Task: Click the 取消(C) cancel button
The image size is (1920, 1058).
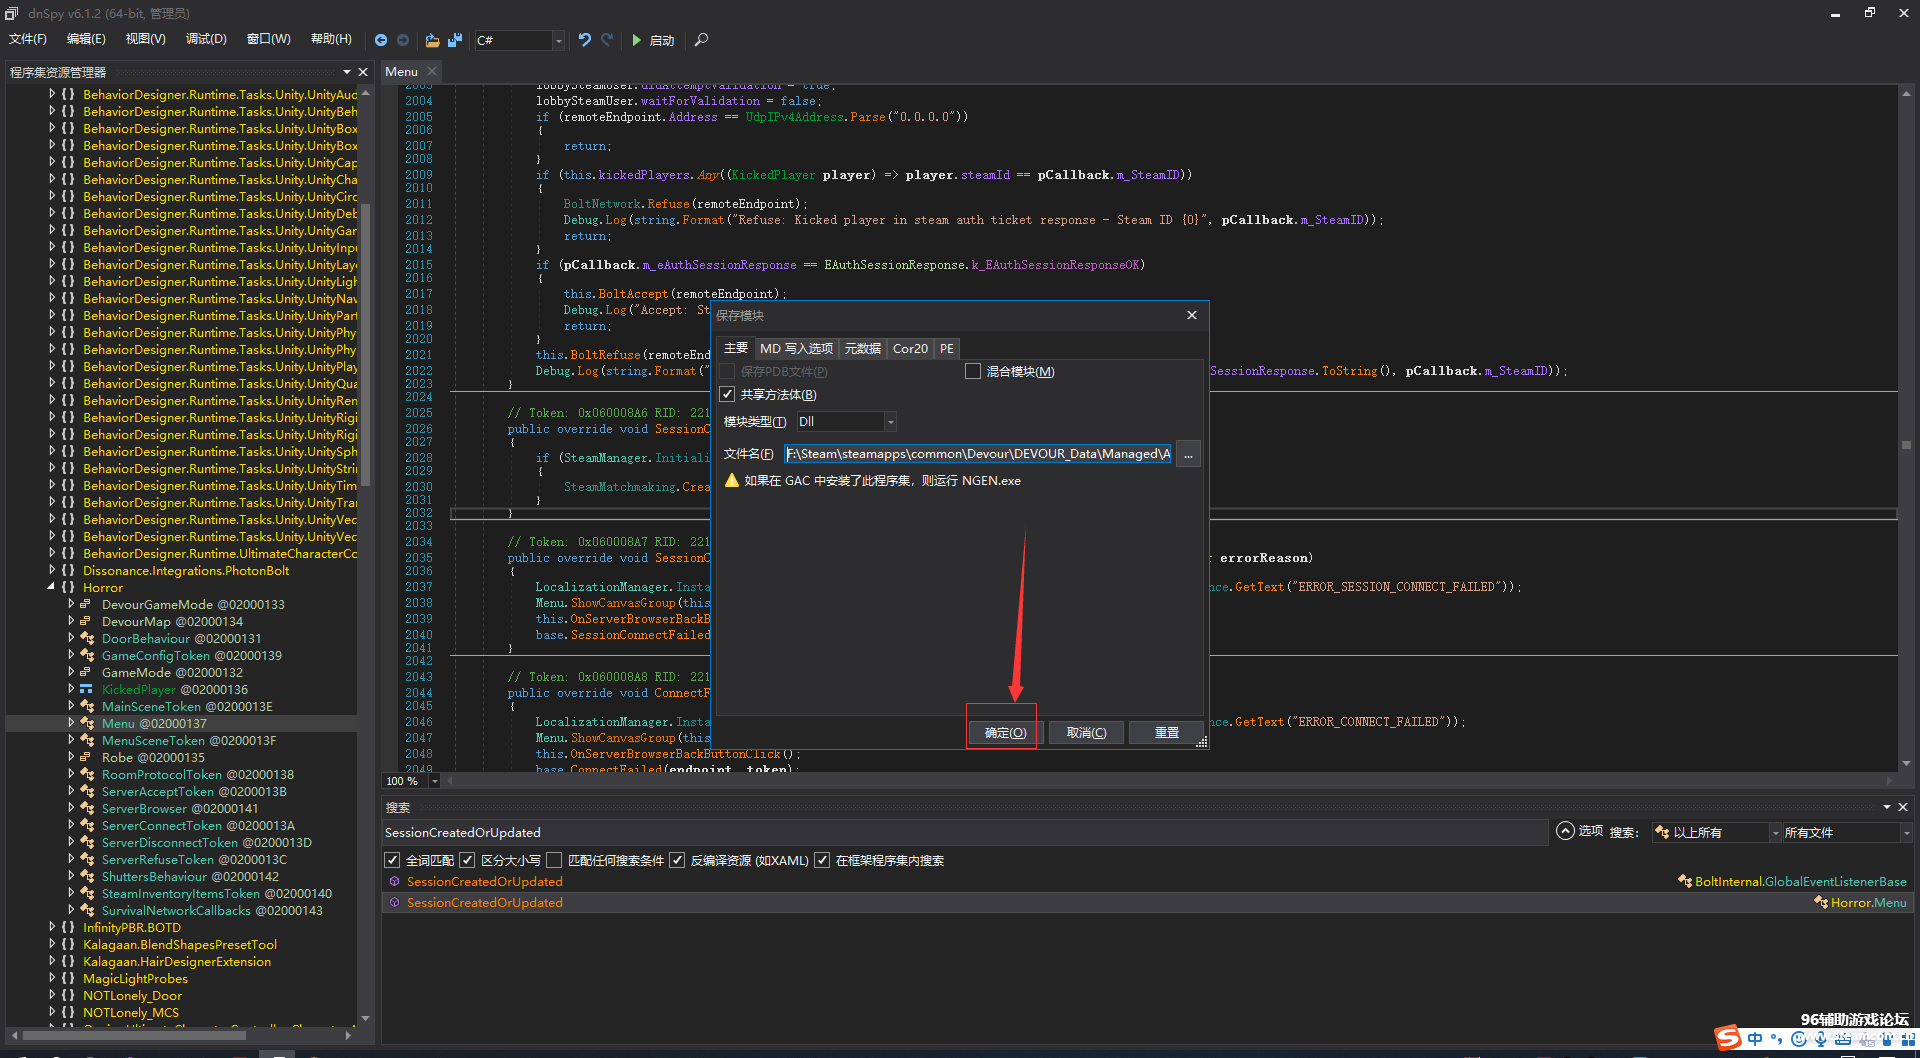Action: coord(1086,733)
